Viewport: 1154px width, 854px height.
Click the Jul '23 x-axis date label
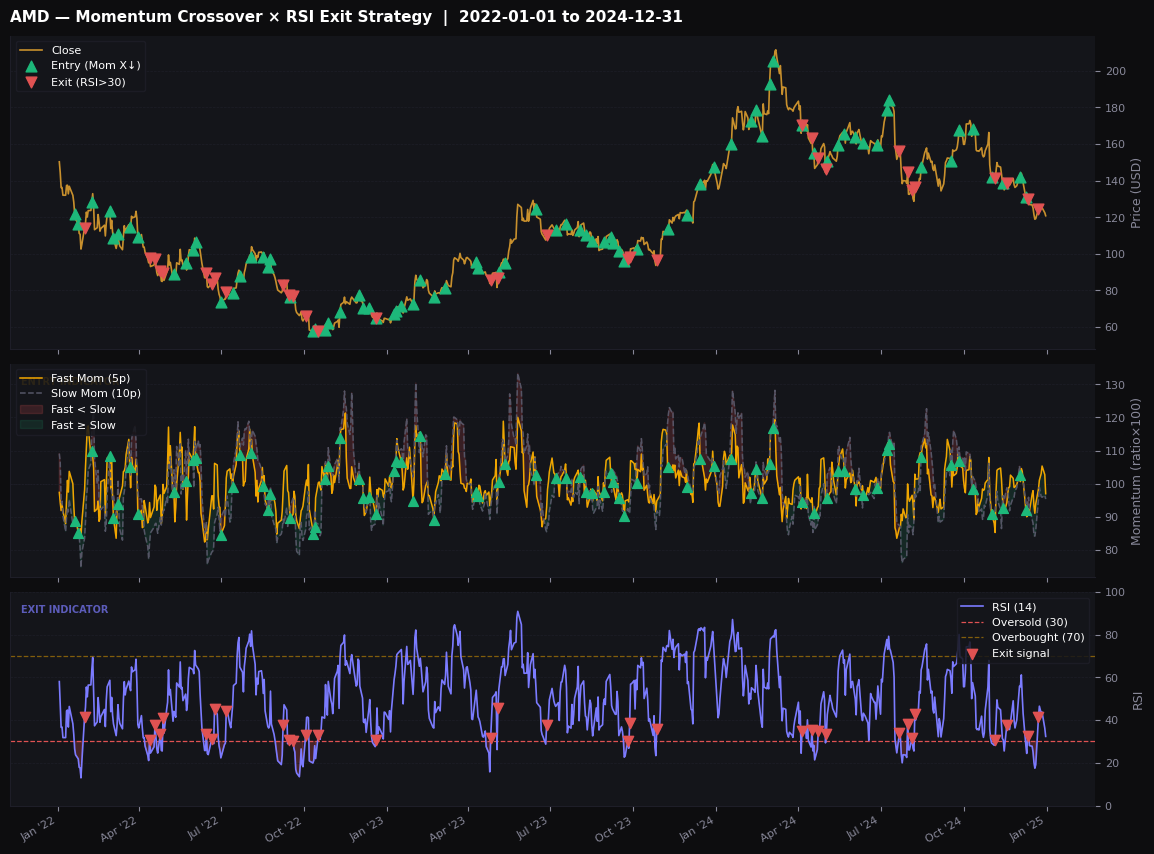pyautogui.click(x=531, y=829)
